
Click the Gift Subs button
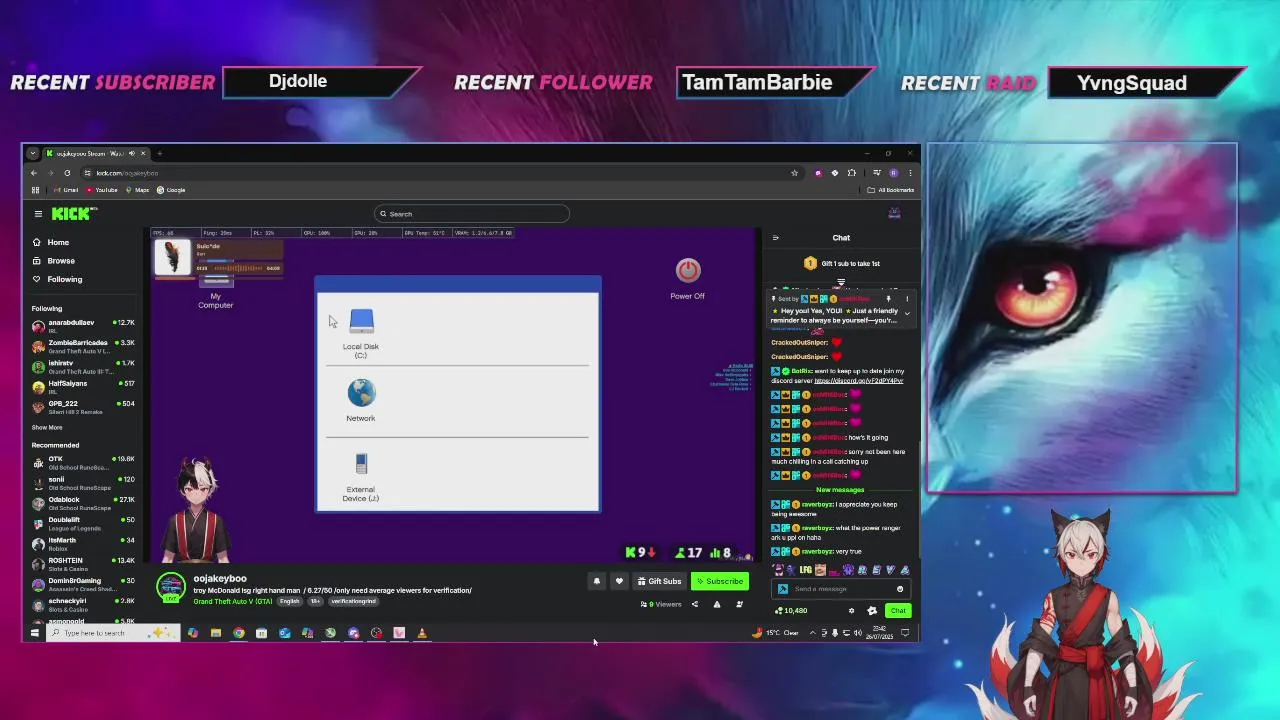[659, 581]
